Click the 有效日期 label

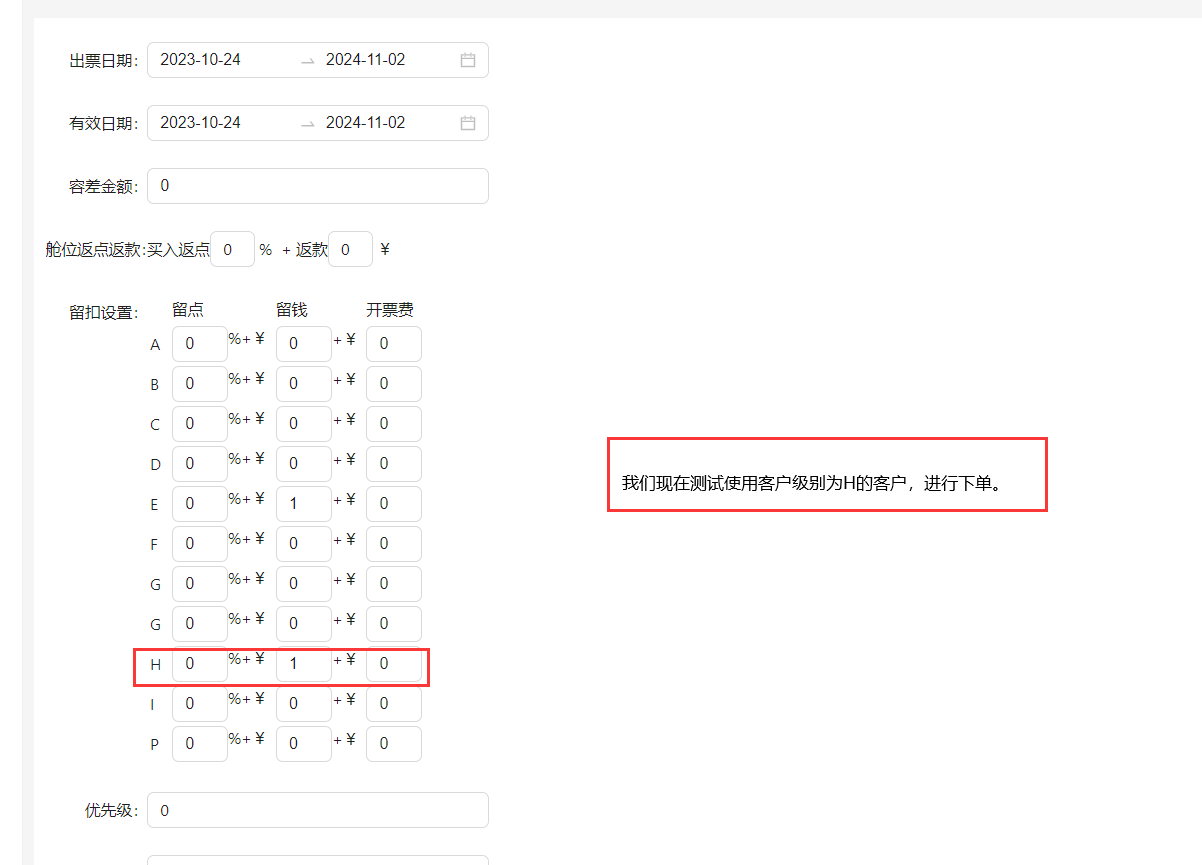[x=104, y=124]
